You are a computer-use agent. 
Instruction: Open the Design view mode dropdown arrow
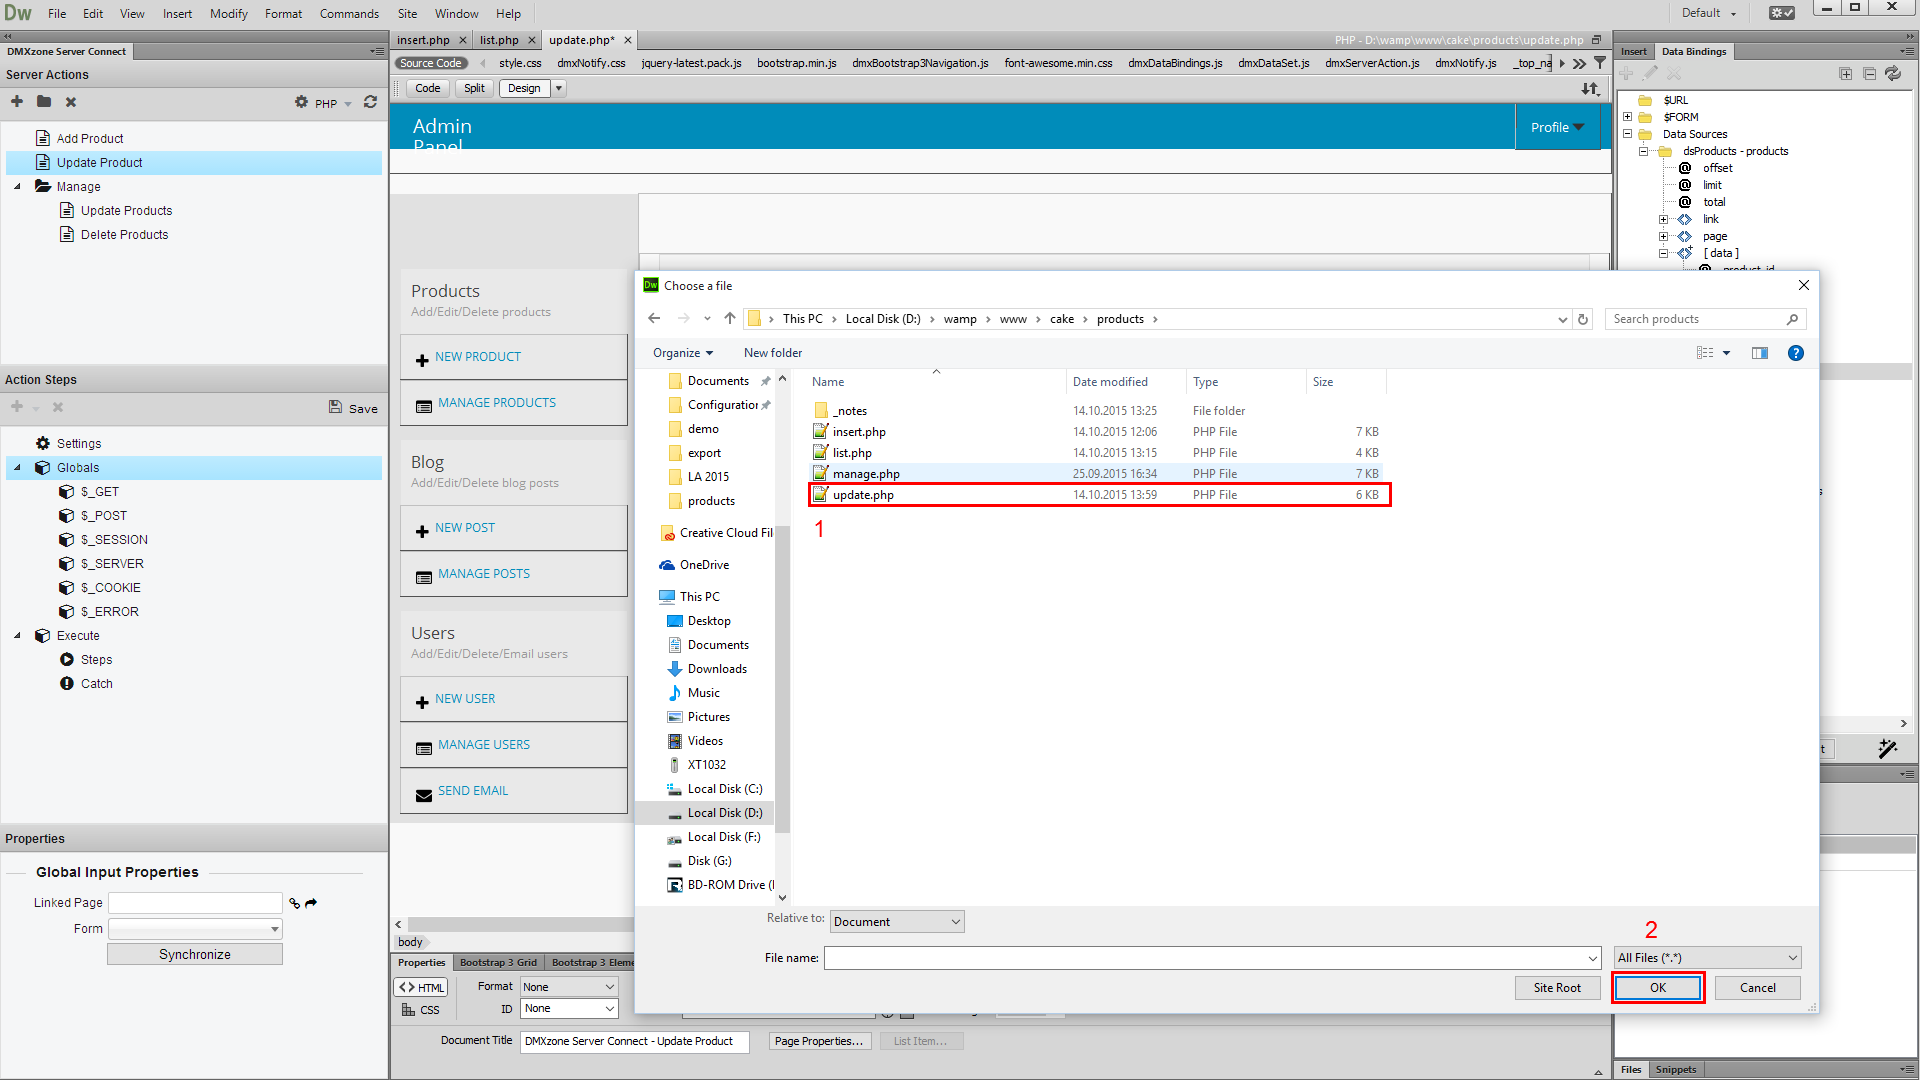[559, 89]
